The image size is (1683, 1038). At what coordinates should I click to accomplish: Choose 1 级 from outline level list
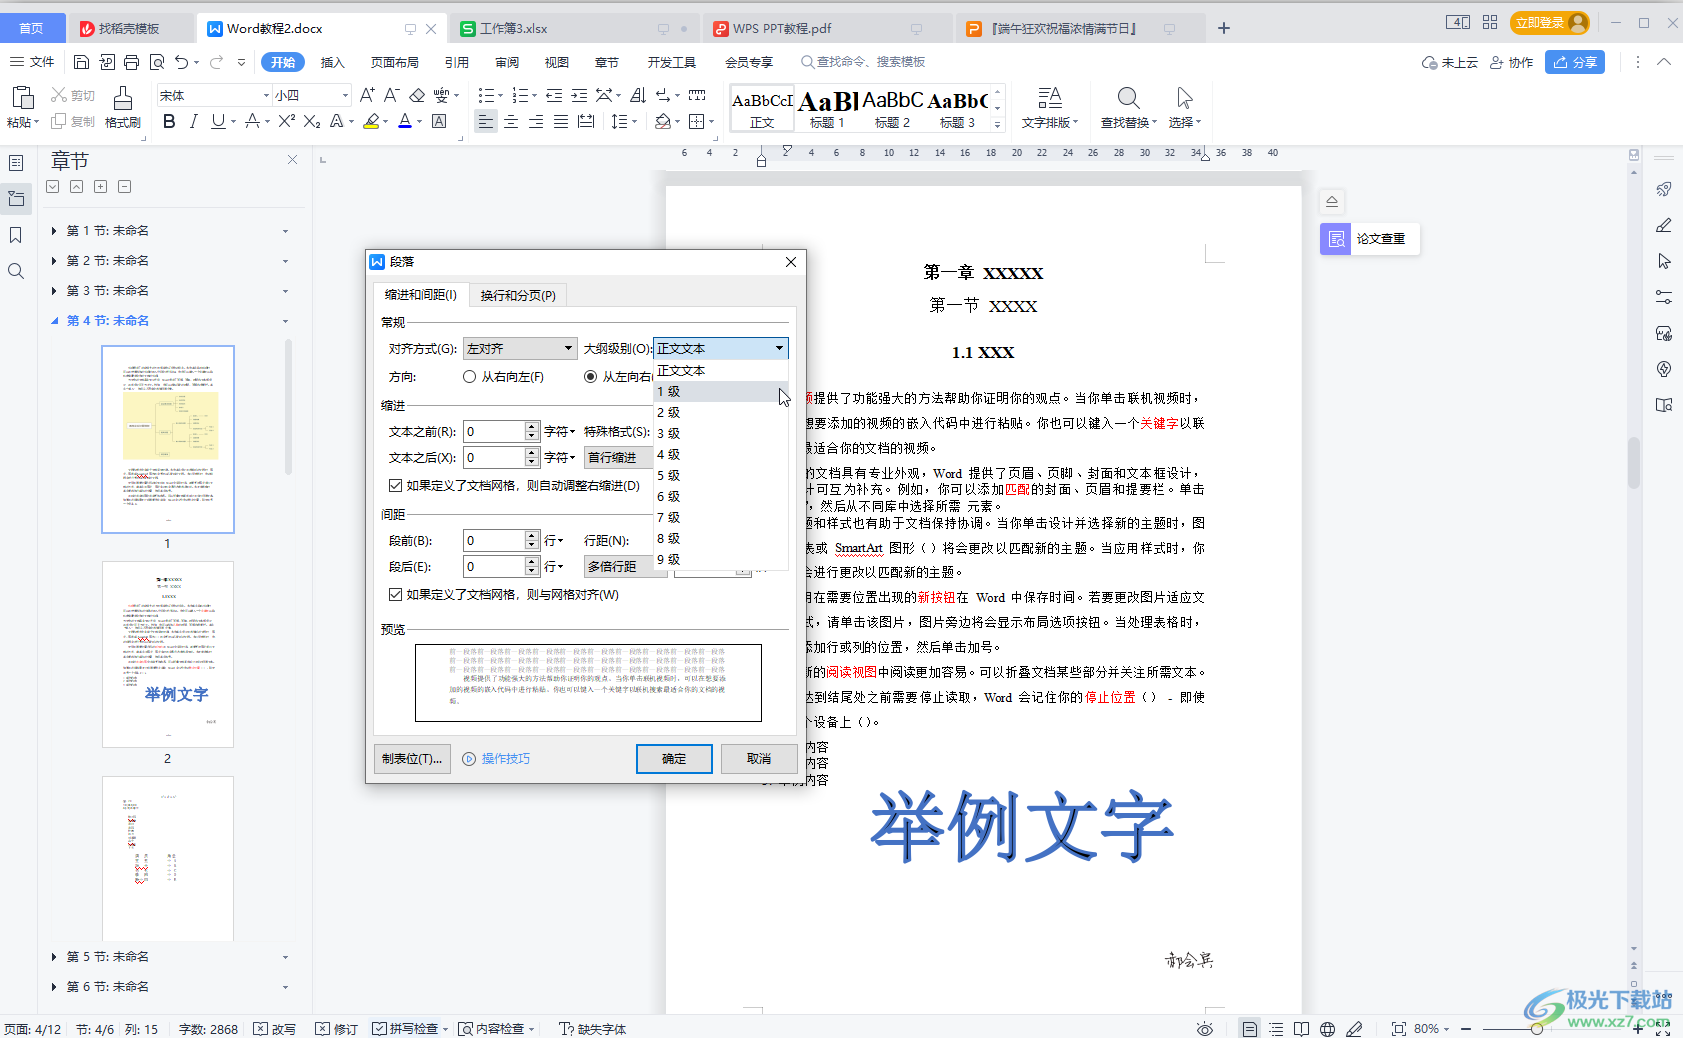click(721, 391)
